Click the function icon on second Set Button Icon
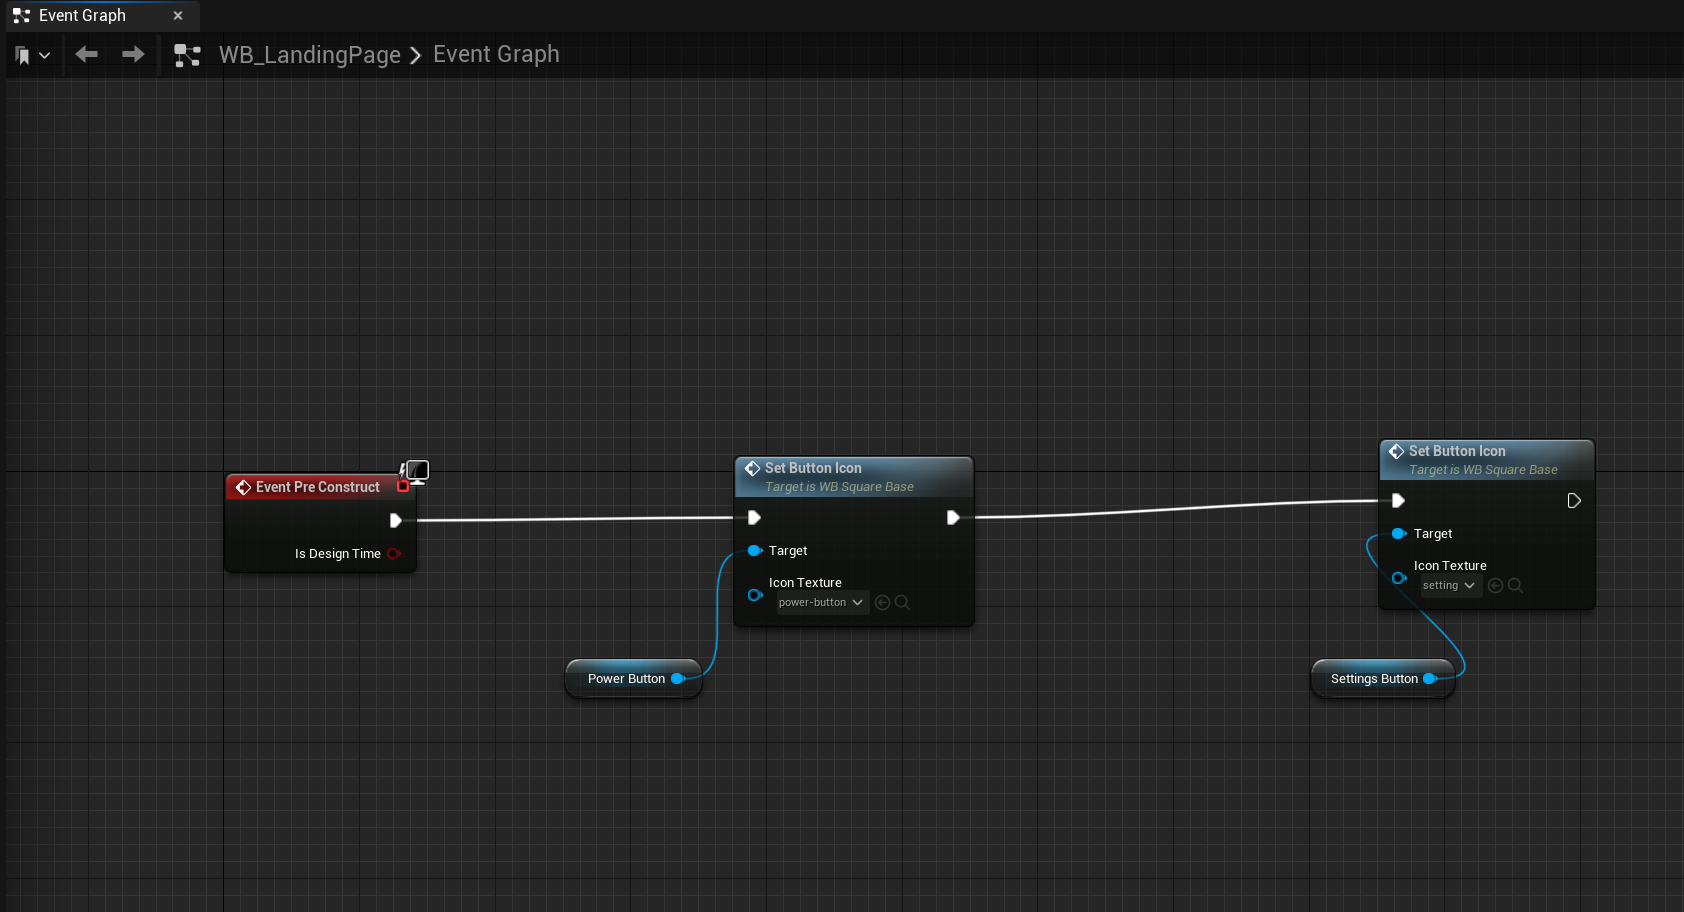Image resolution: width=1684 pixels, height=912 pixels. click(x=1396, y=451)
